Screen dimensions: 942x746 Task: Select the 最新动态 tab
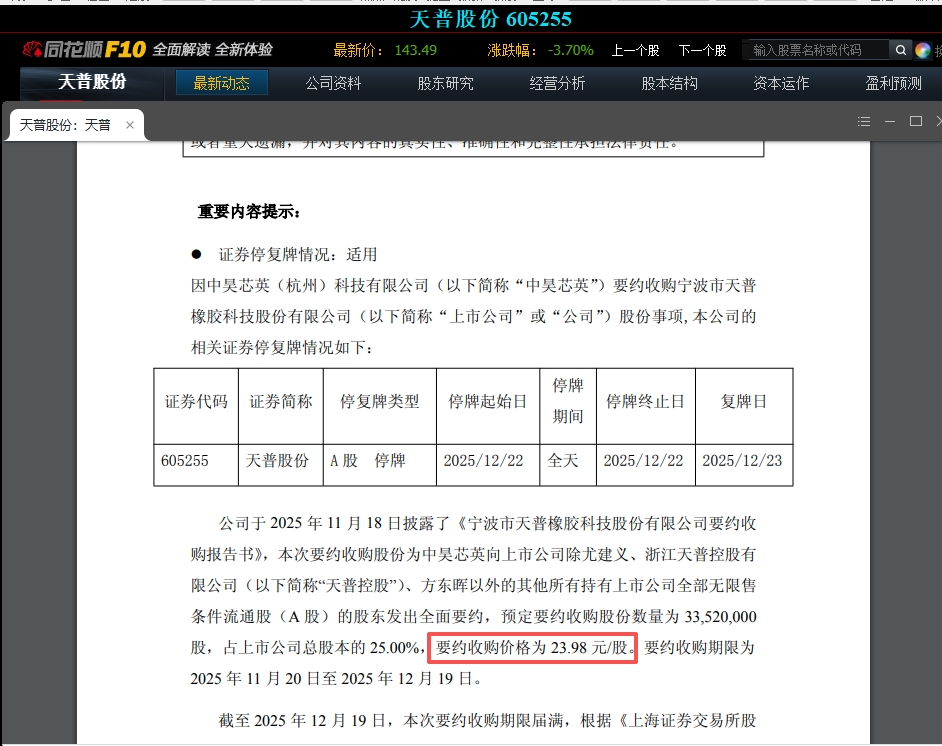[222, 83]
